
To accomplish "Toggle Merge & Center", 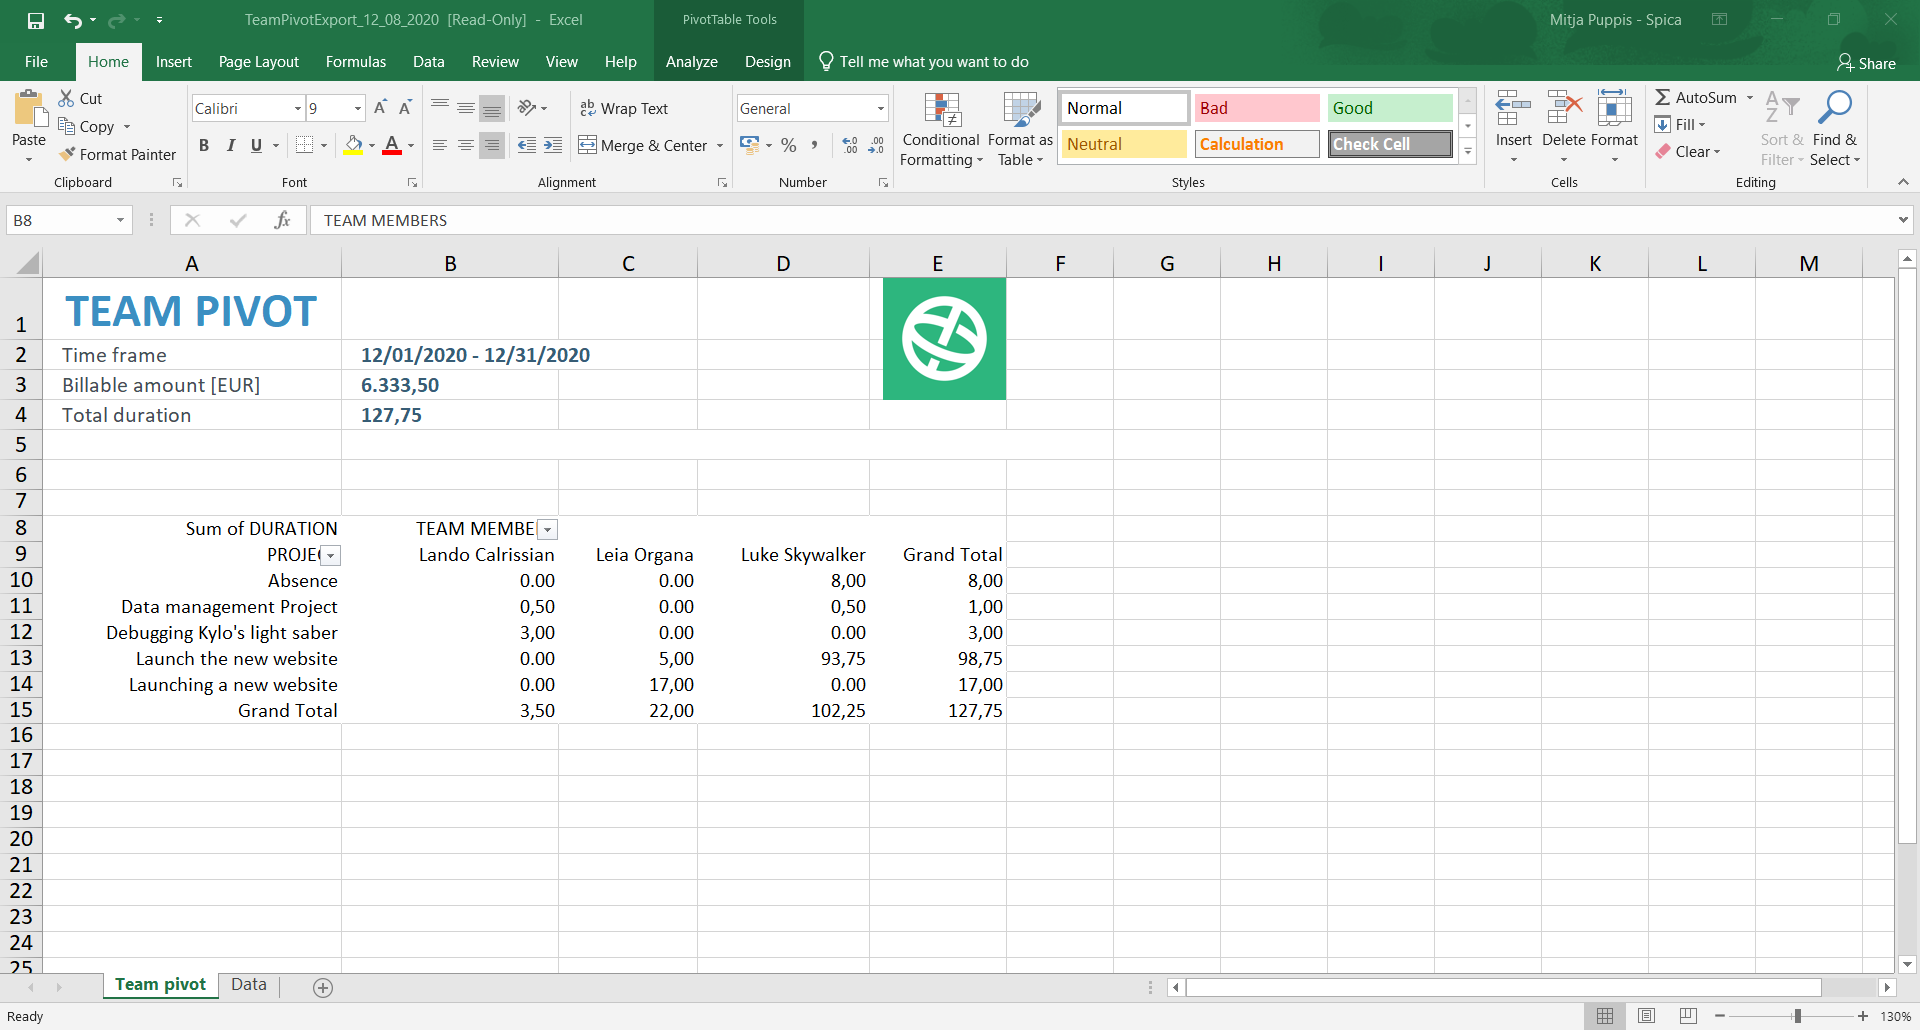I will click(643, 145).
